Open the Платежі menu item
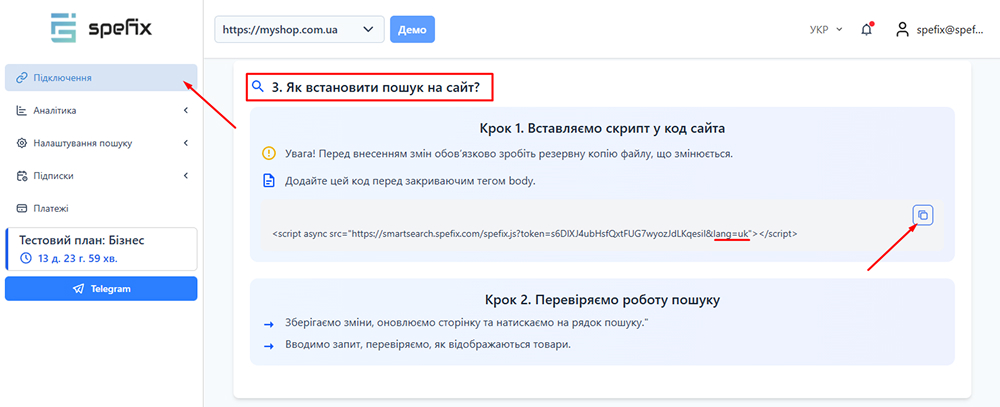This screenshot has height=407, width=1000. click(x=101, y=208)
